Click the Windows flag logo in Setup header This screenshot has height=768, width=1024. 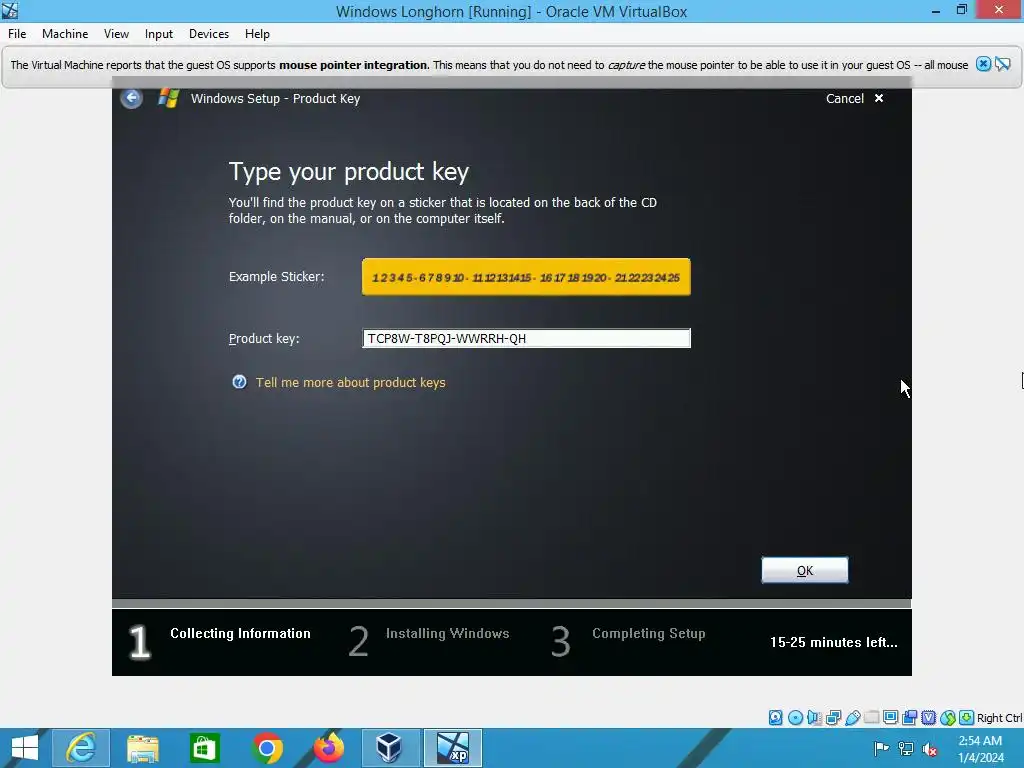(x=168, y=98)
